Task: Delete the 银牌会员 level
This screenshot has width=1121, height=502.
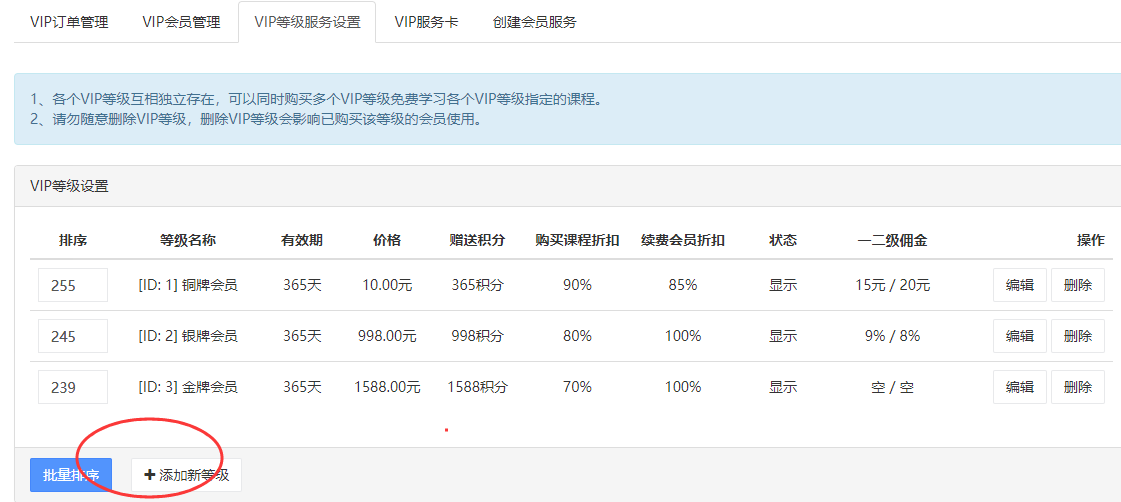Action: coord(1077,336)
